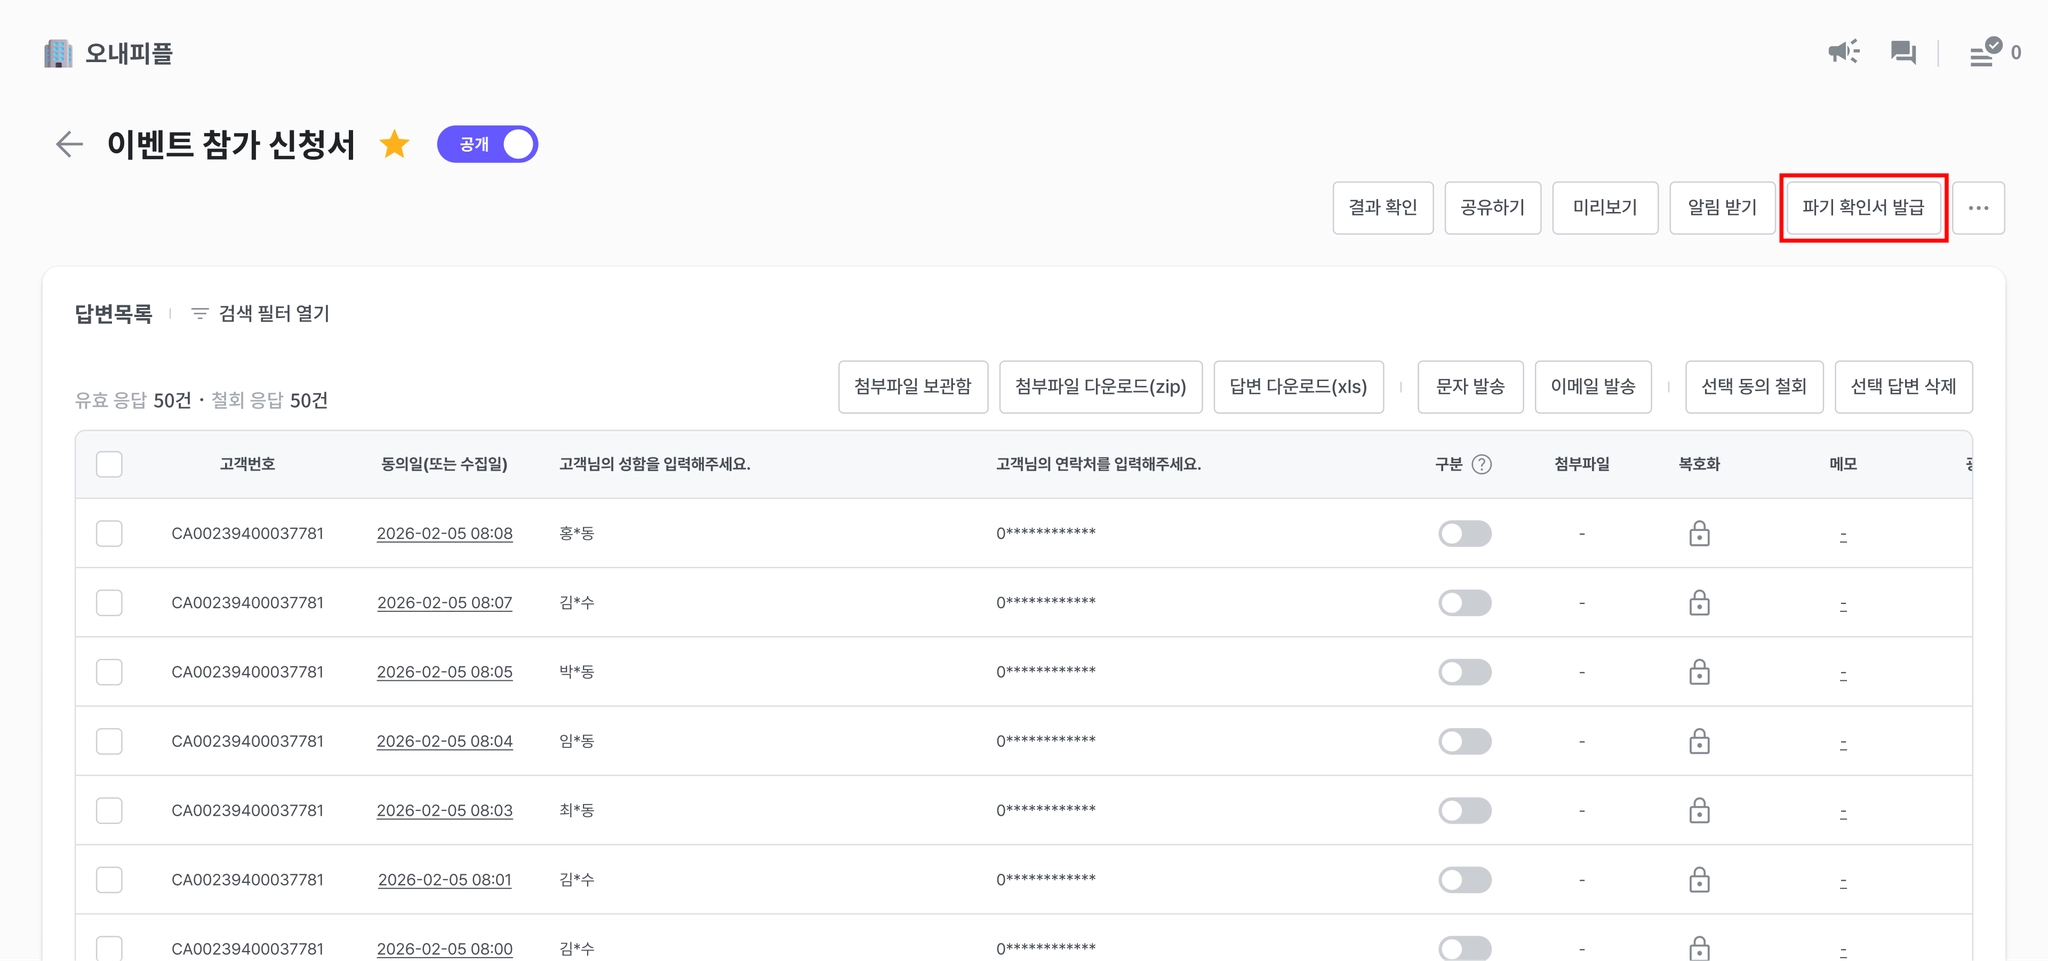This screenshot has width=2048, height=961.
Task: Switch on 구분 toggle for the 08:07 row
Action: click(x=1465, y=602)
